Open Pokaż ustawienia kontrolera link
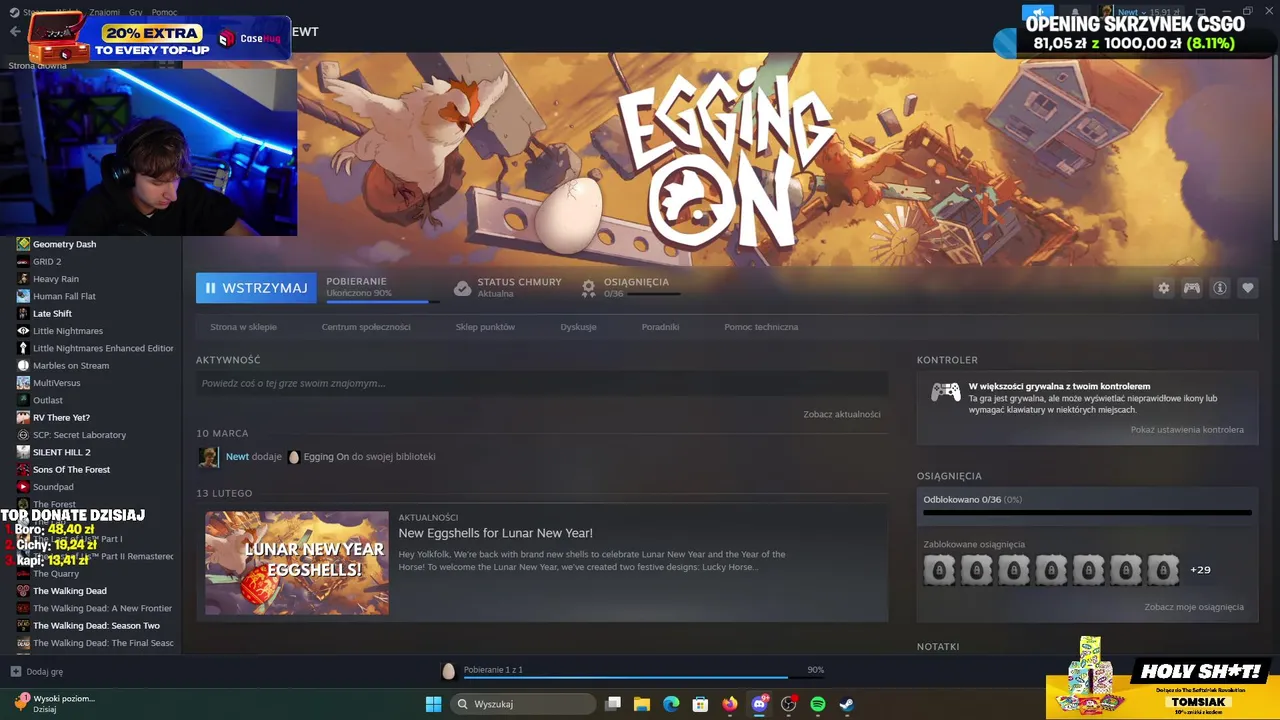1280x720 pixels. click(x=1187, y=430)
